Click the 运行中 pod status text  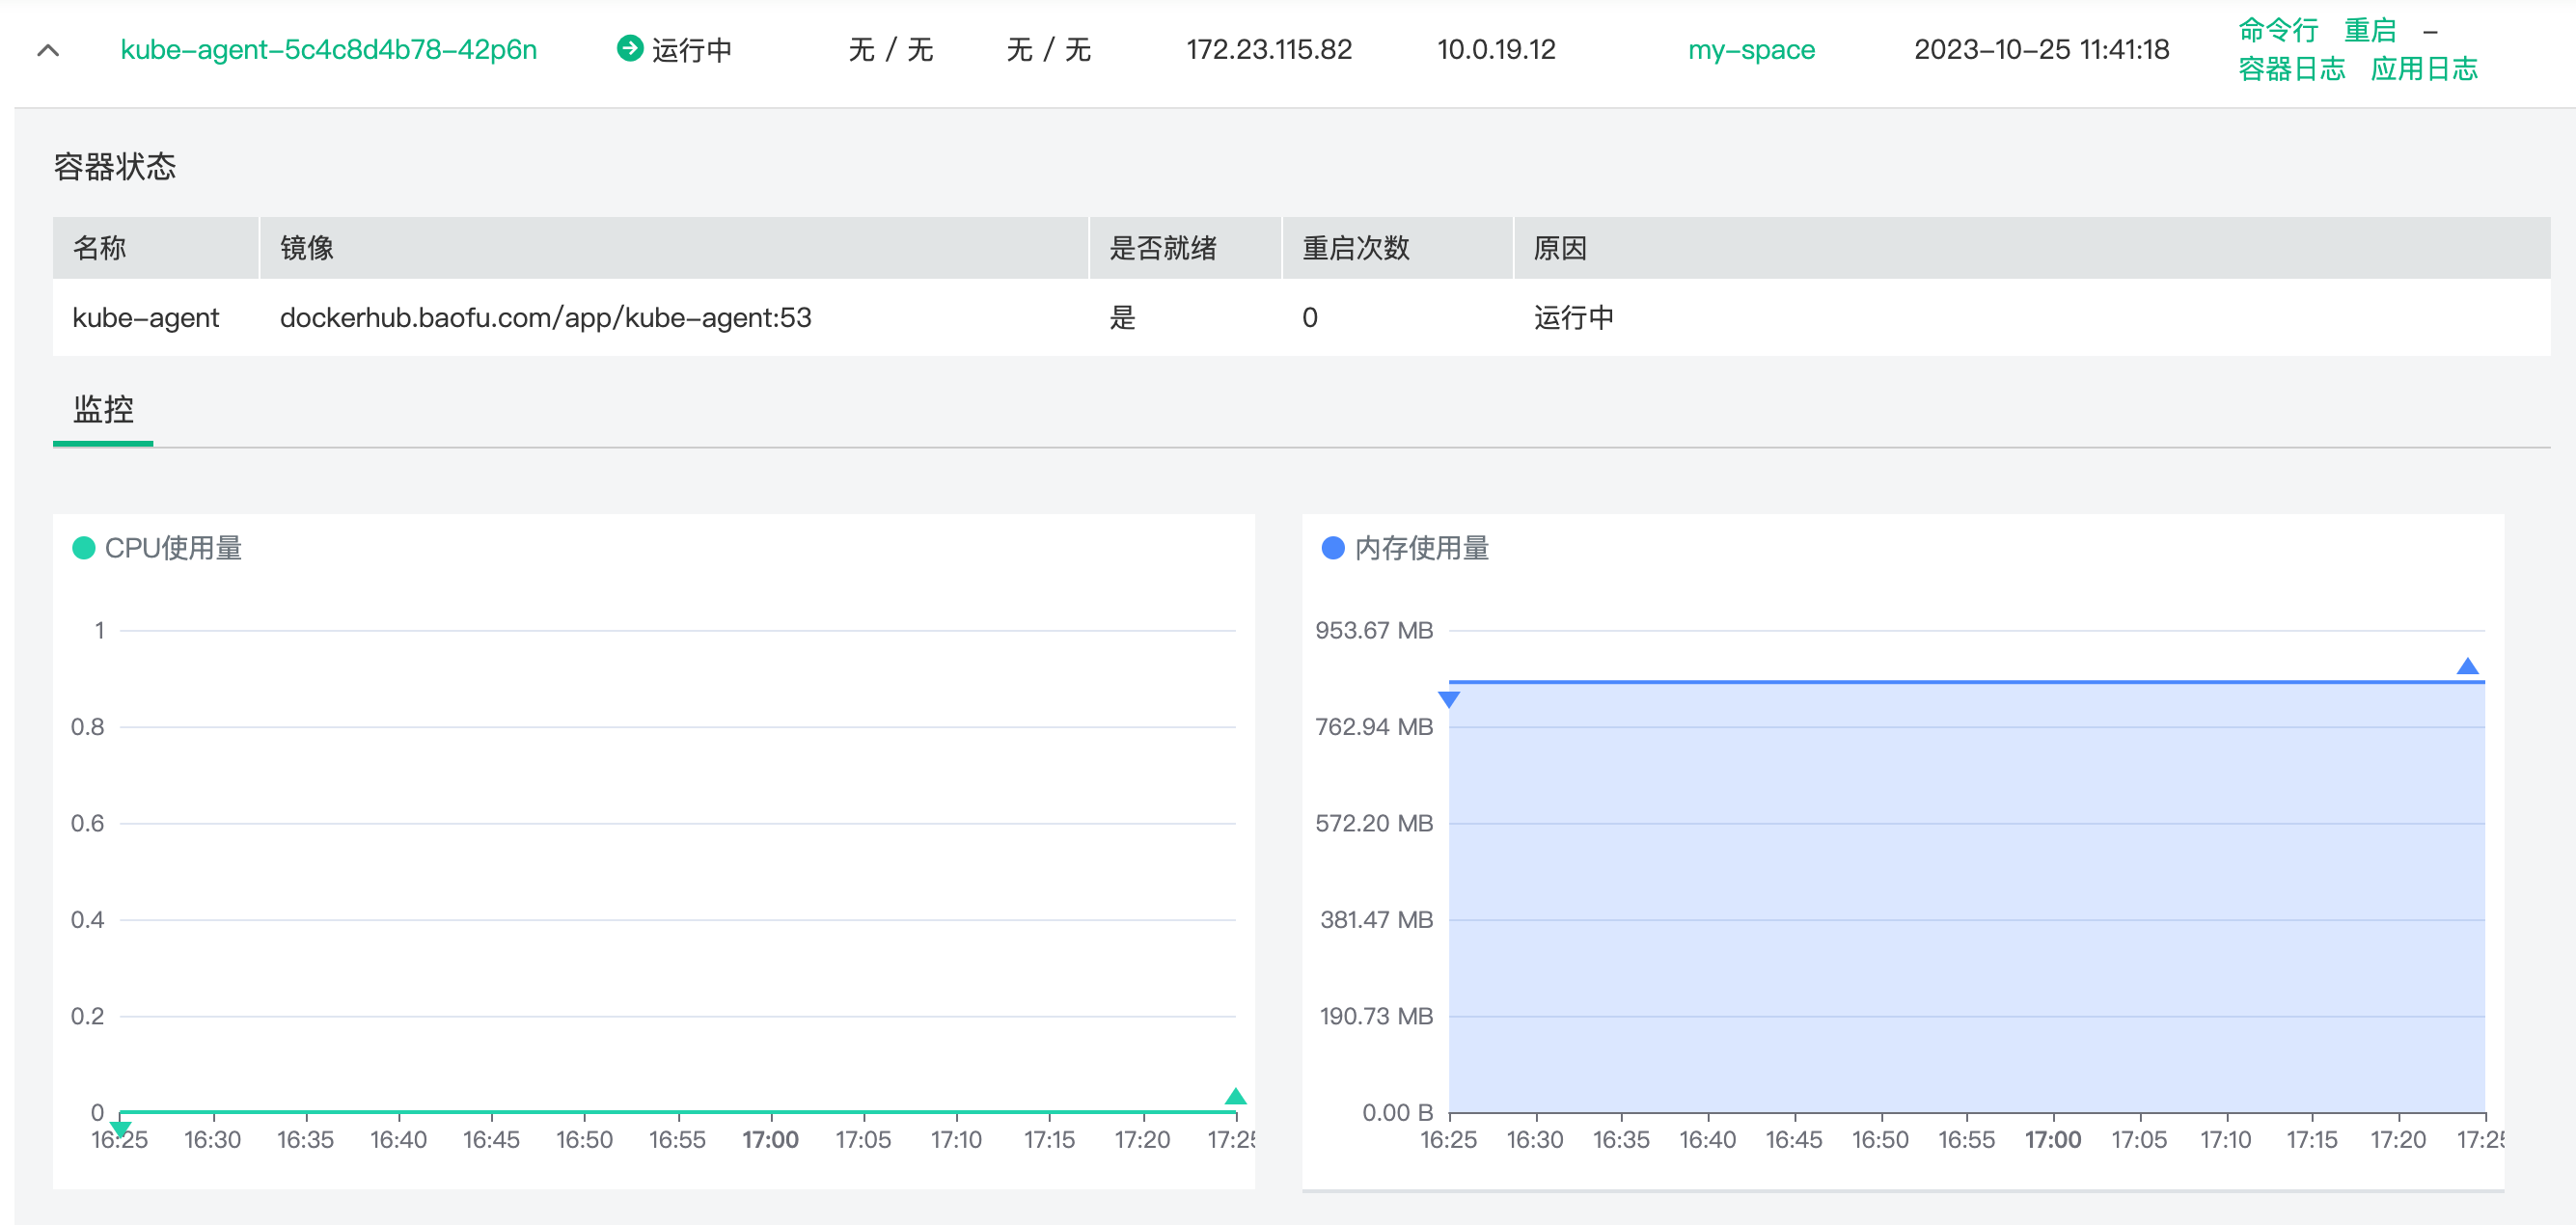click(692, 50)
